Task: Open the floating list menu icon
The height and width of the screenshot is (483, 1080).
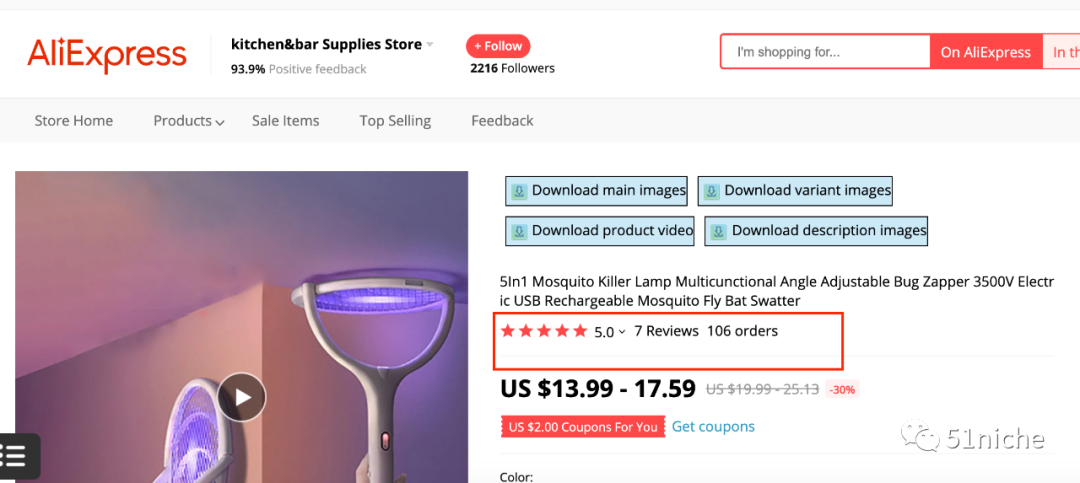Action: 15,456
